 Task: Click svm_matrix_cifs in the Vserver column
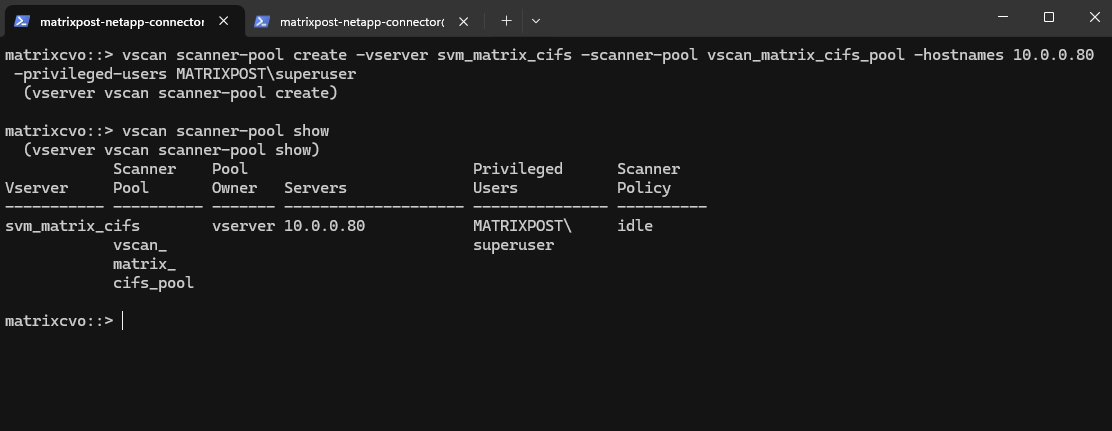coord(72,226)
